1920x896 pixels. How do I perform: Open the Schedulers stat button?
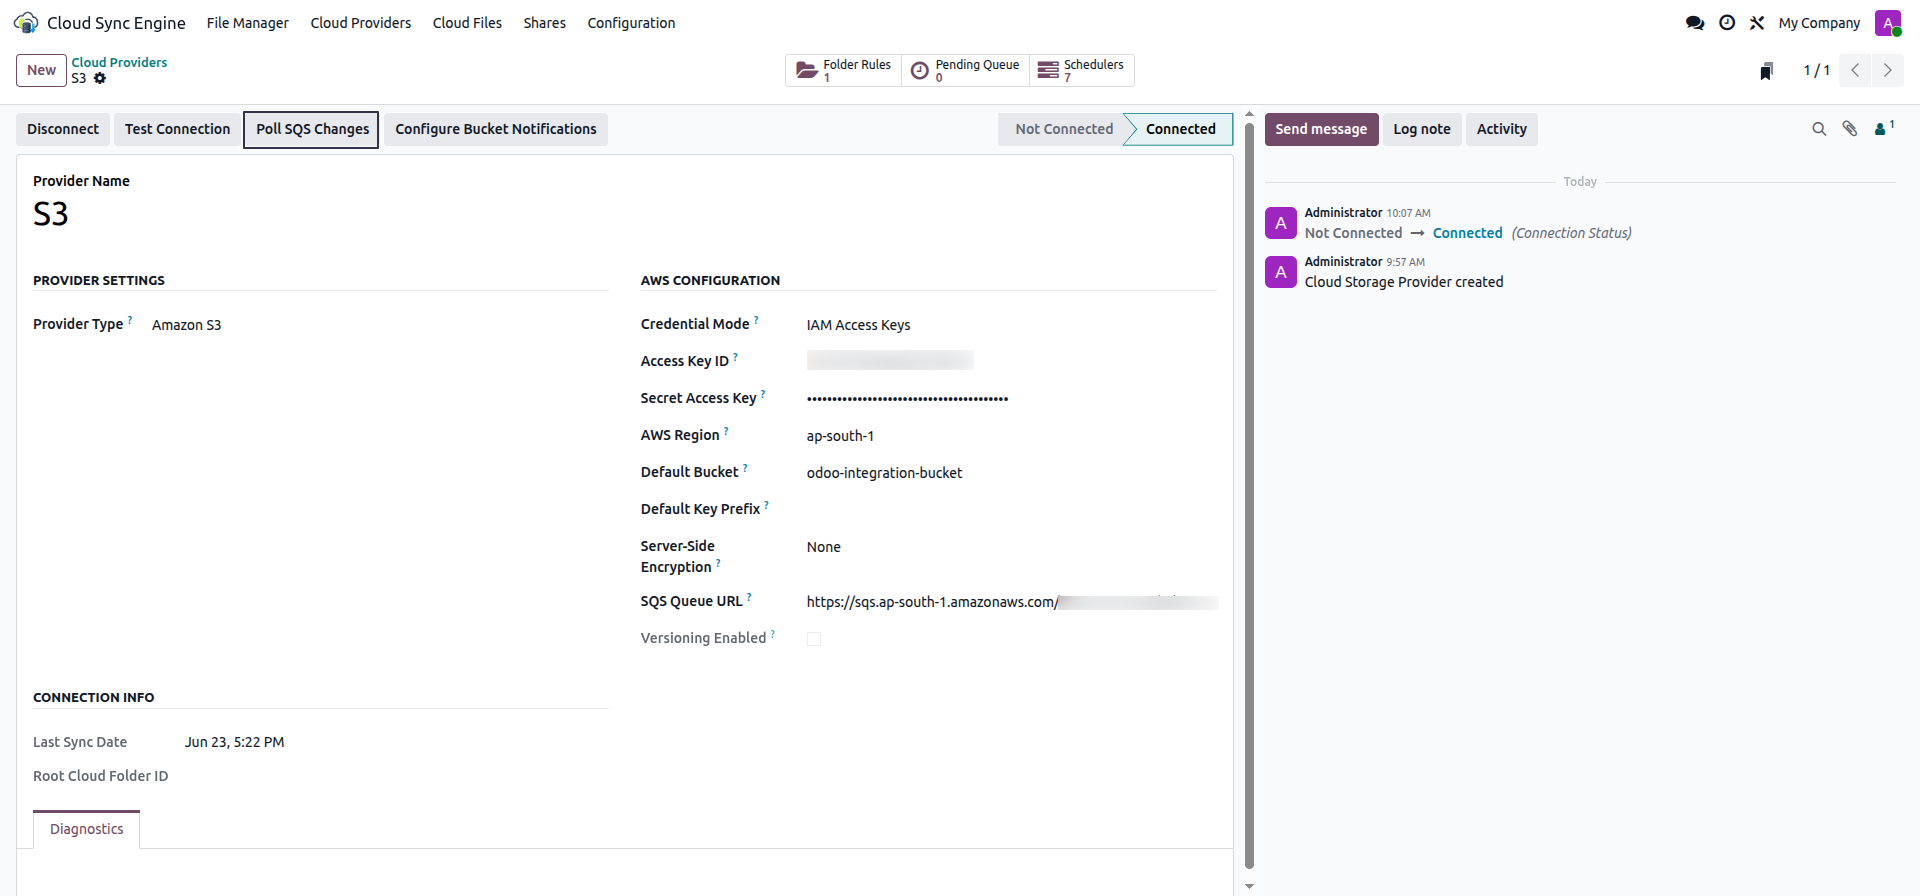1082,70
